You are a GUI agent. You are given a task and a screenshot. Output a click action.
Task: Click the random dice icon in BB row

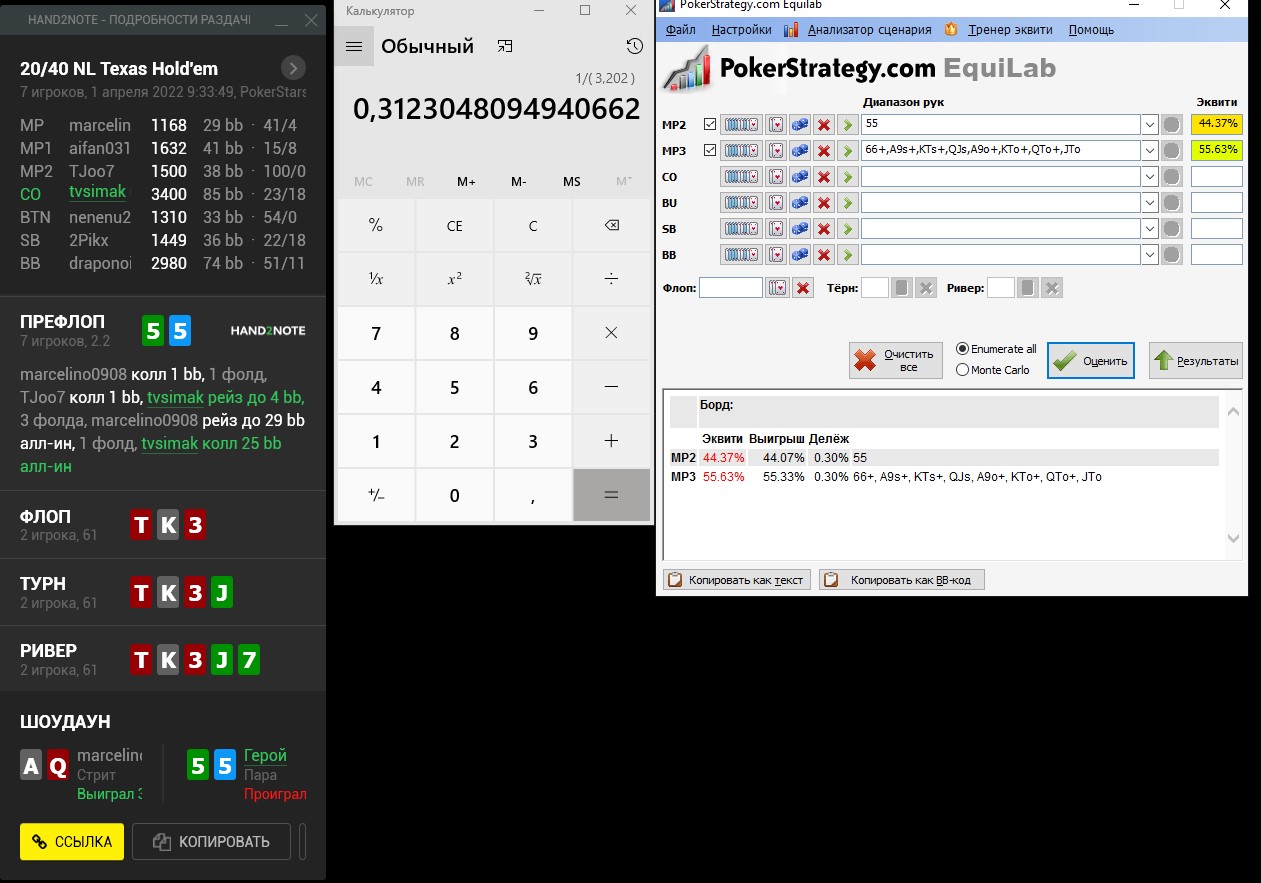tap(800, 254)
